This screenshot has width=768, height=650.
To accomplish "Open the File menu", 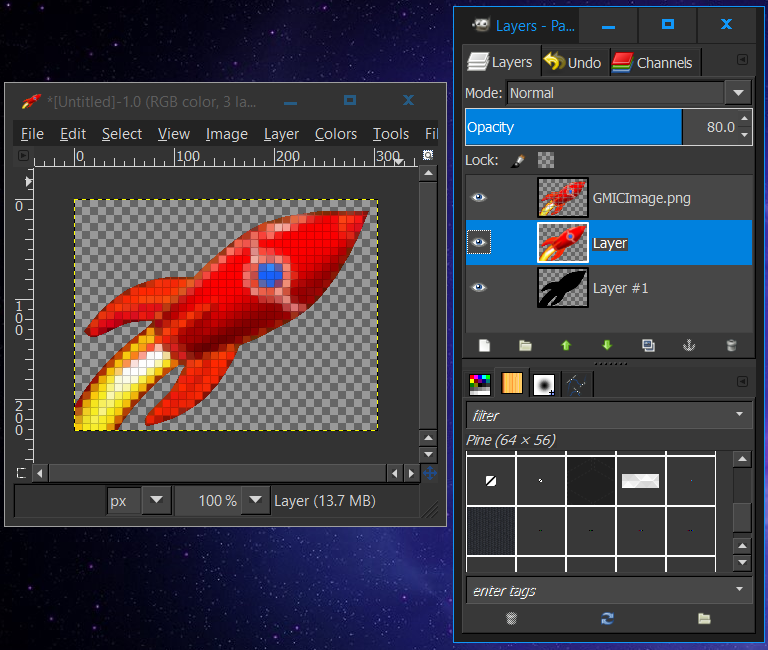I will click(32, 134).
